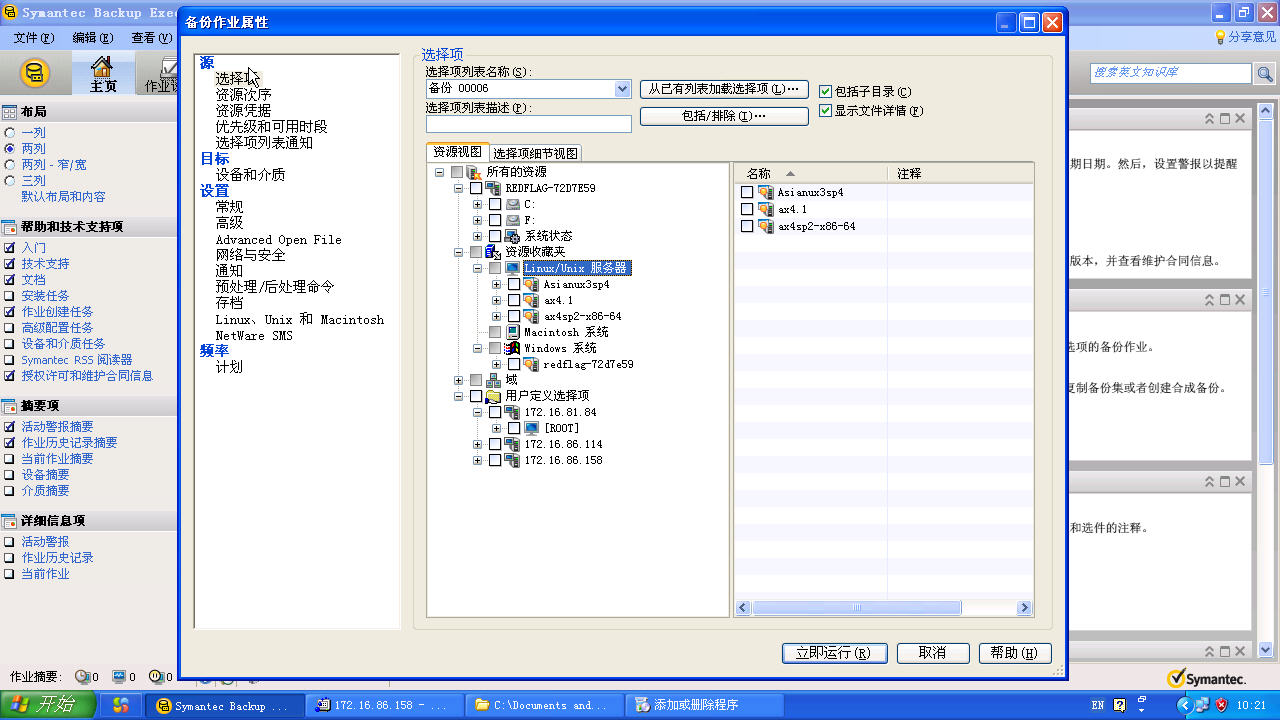Toggle 显示文件详情 checkbox

[x=825, y=111]
